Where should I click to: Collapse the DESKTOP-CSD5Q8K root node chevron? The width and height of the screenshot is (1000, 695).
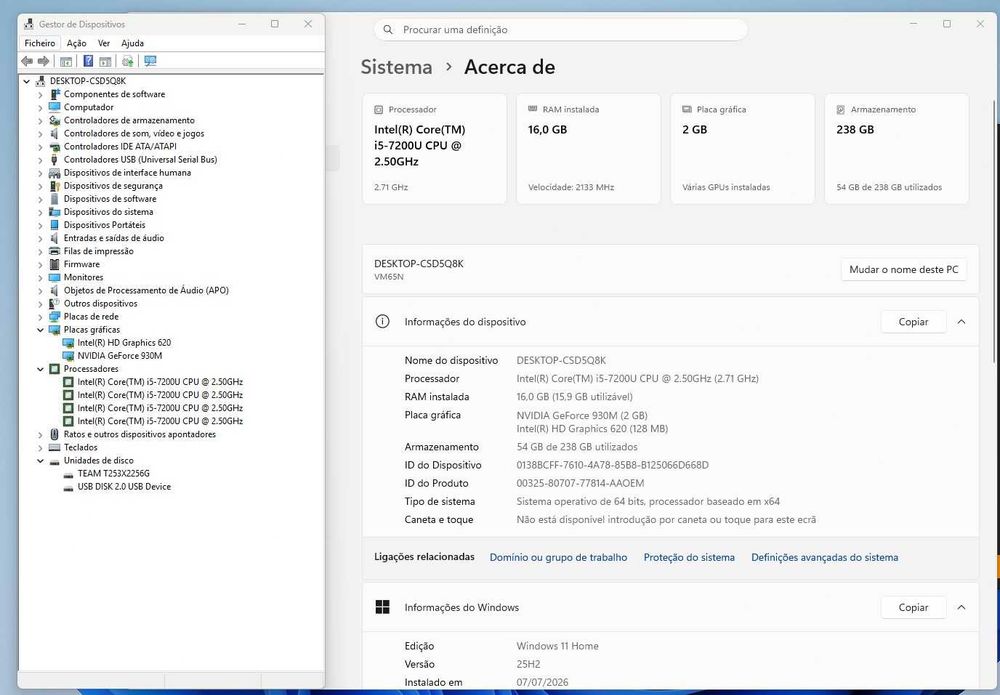tap(27, 81)
